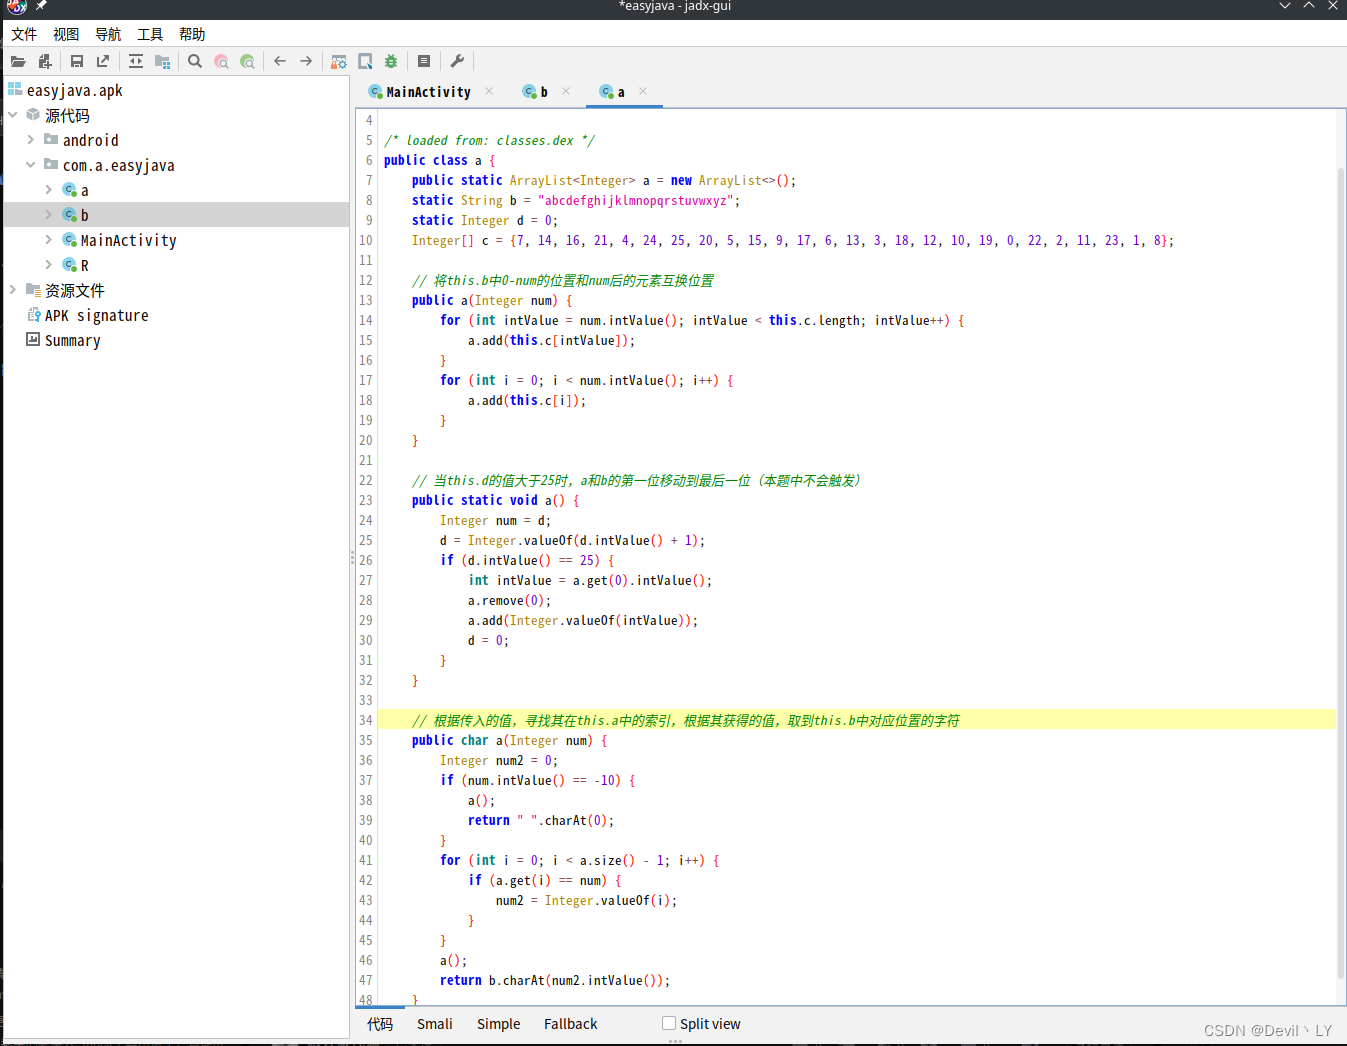Click the navigate forward arrow

point(306,61)
